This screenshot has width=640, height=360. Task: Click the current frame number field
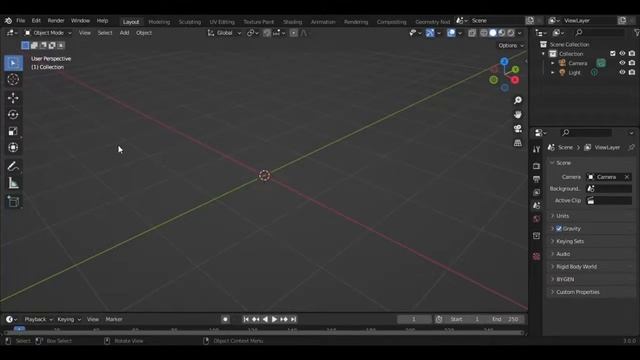coord(414,319)
